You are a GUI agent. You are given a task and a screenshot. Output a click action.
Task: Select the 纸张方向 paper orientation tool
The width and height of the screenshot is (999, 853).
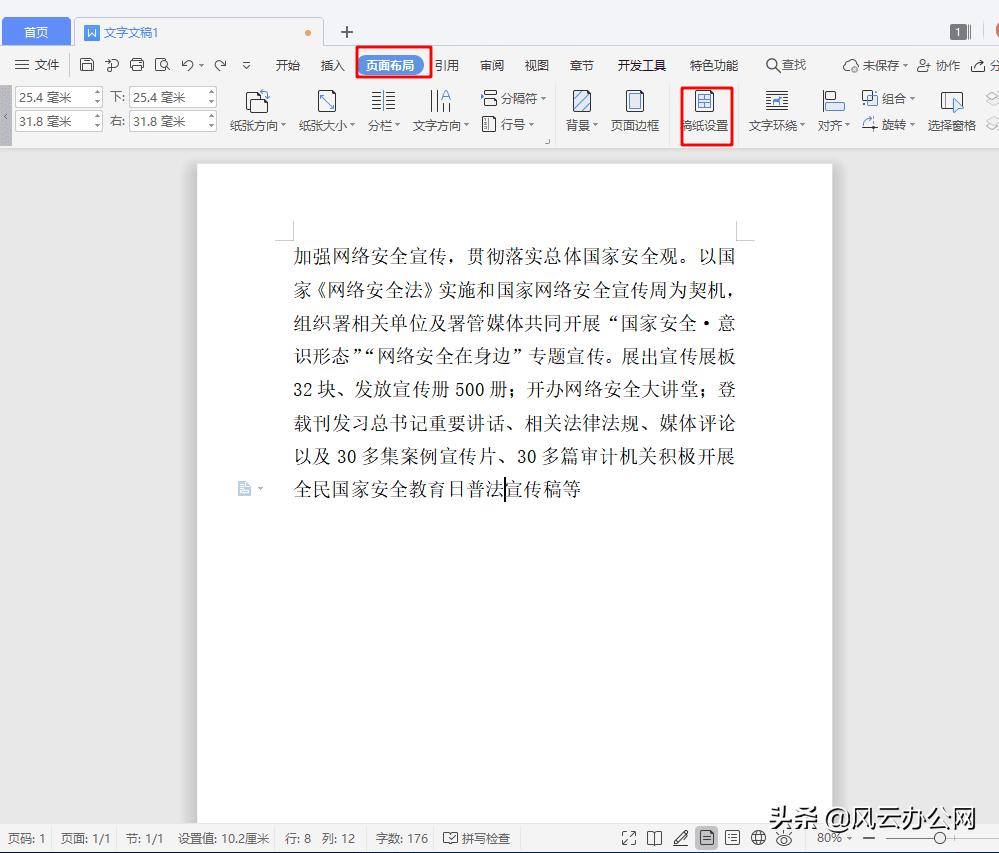point(257,112)
